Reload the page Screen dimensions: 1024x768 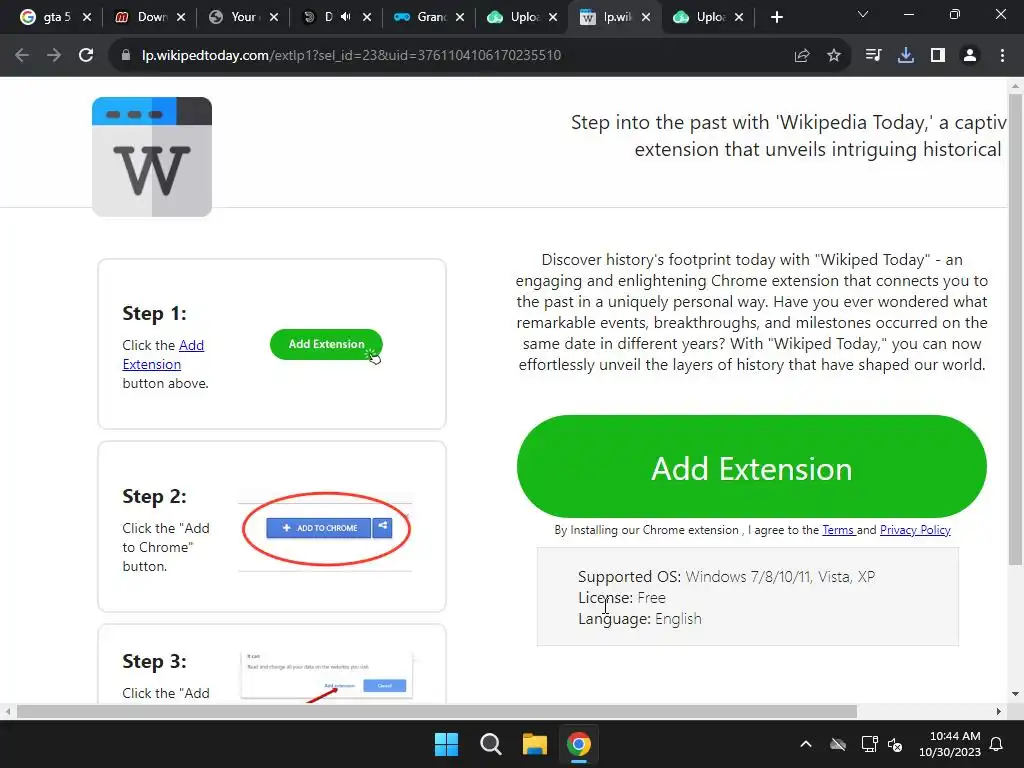click(86, 56)
